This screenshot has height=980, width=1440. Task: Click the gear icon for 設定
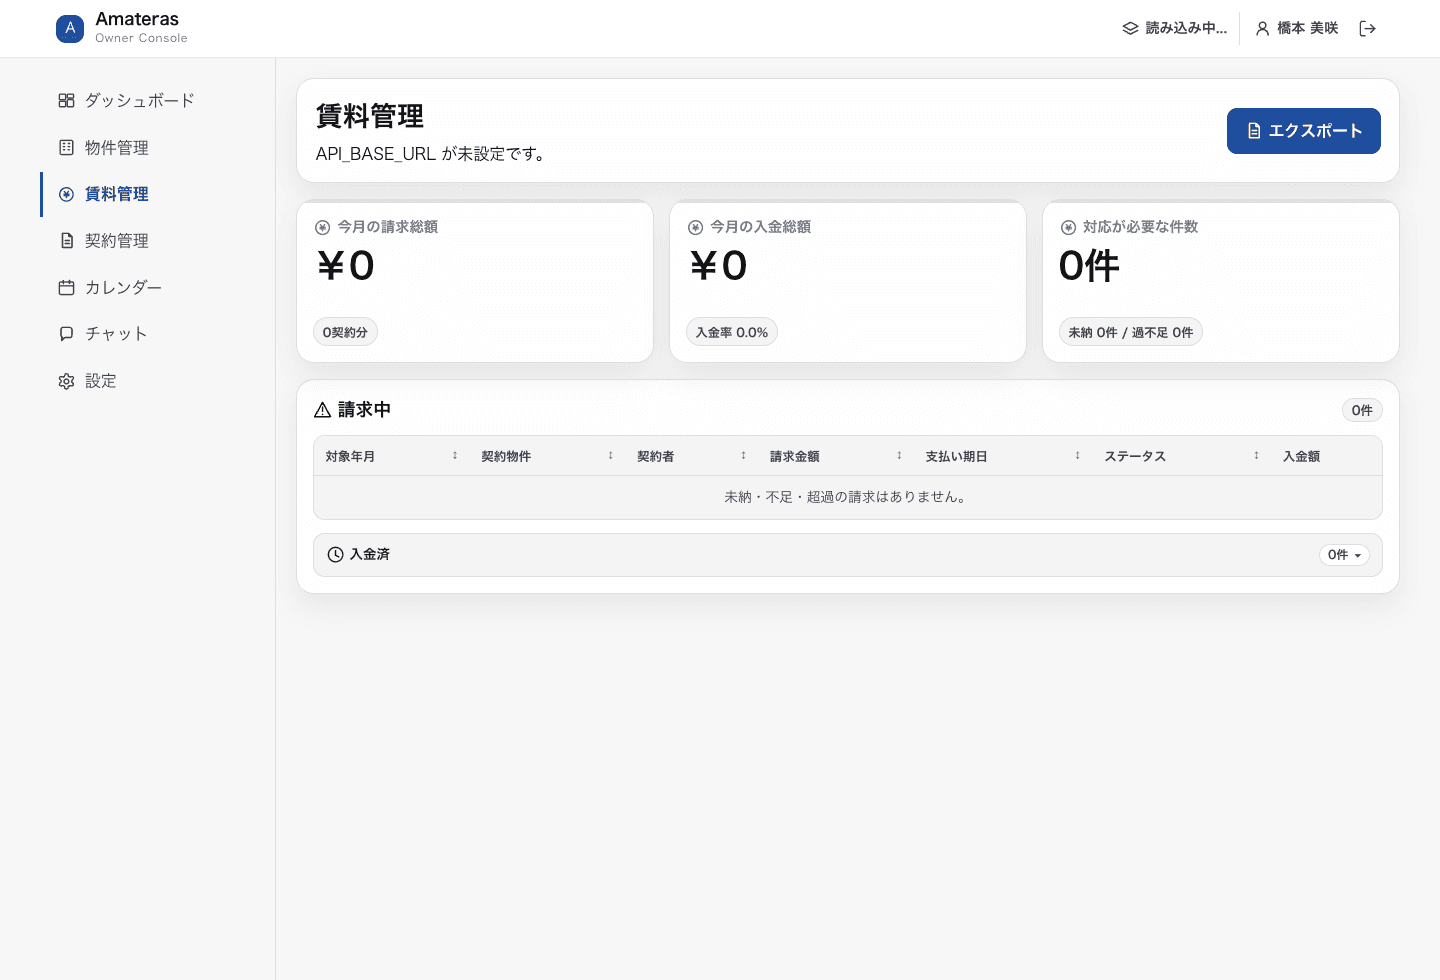point(66,381)
